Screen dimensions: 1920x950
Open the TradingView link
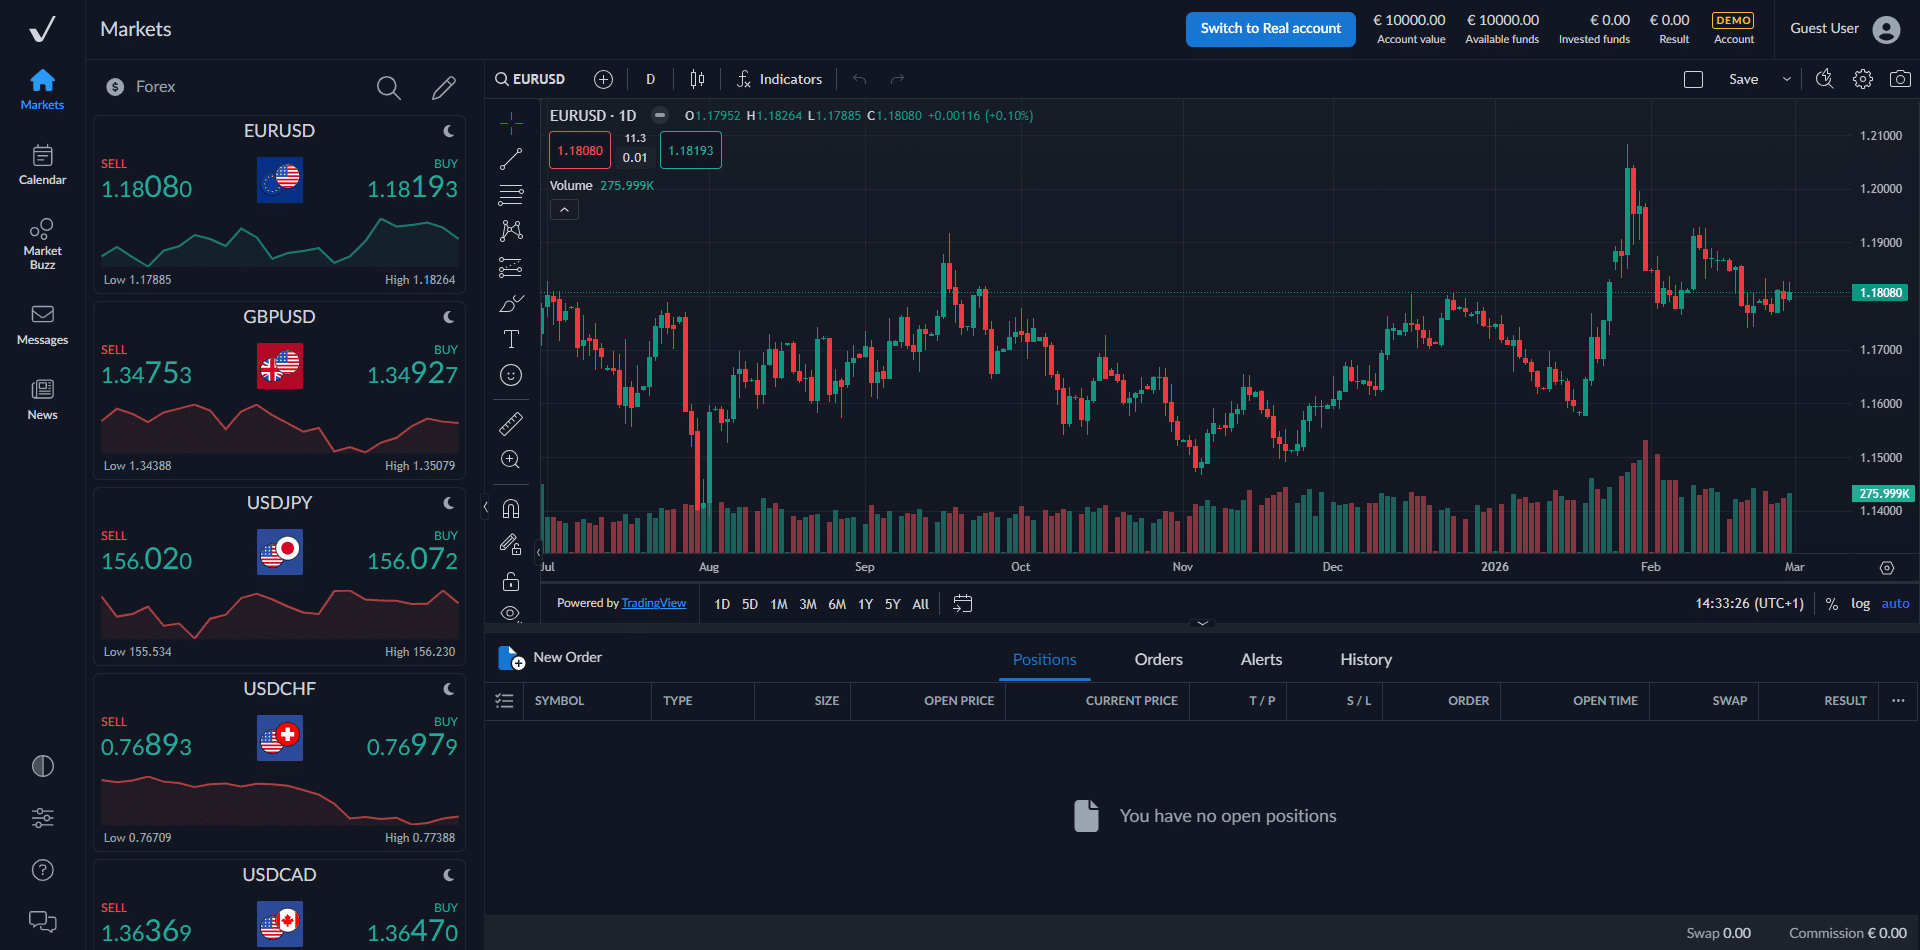653,603
